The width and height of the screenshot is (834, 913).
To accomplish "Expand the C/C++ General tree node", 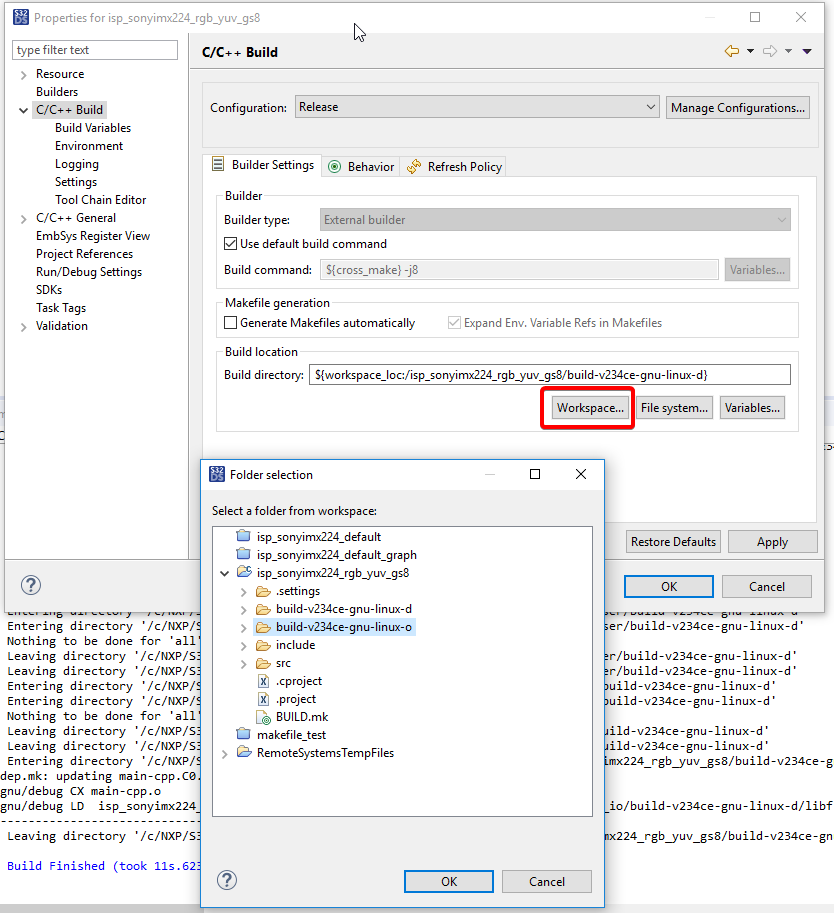I will tap(23, 219).
